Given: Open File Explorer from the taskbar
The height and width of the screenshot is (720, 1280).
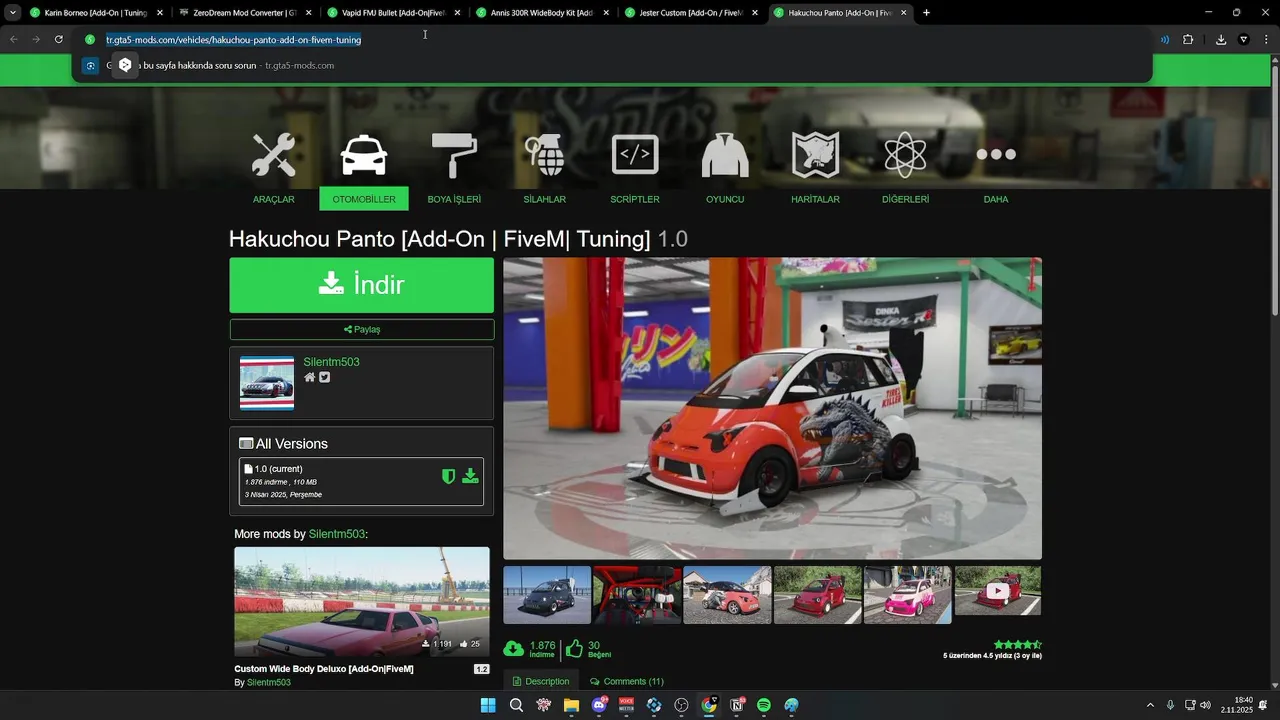Looking at the screenshot, I should [x=571, y=705].
